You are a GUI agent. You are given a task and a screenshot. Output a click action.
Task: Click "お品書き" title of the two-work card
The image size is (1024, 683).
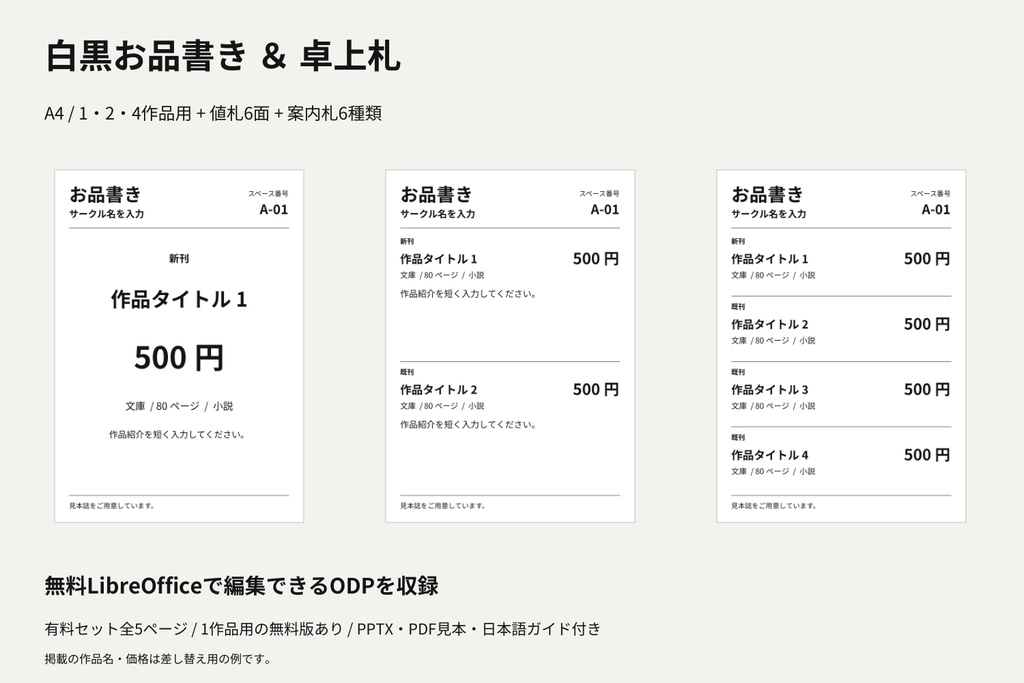point(436,194)
